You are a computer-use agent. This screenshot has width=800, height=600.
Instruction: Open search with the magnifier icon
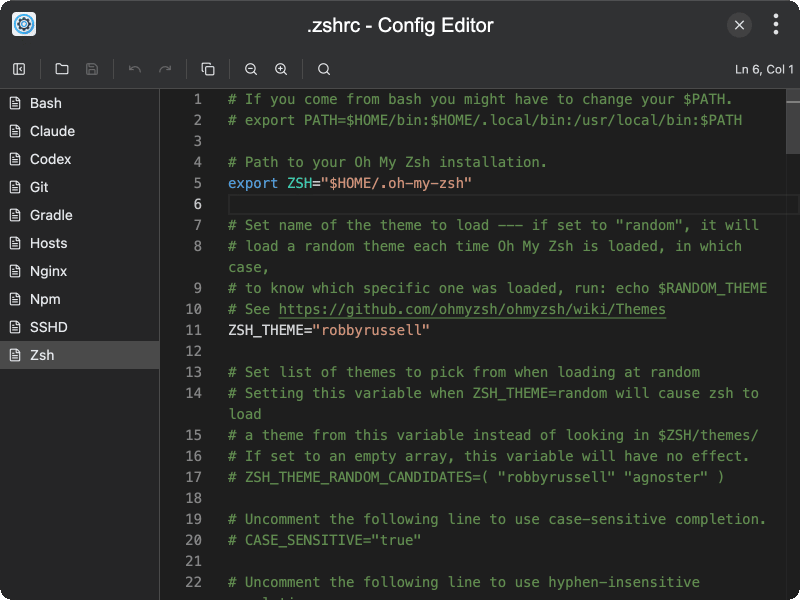(324, 69)
